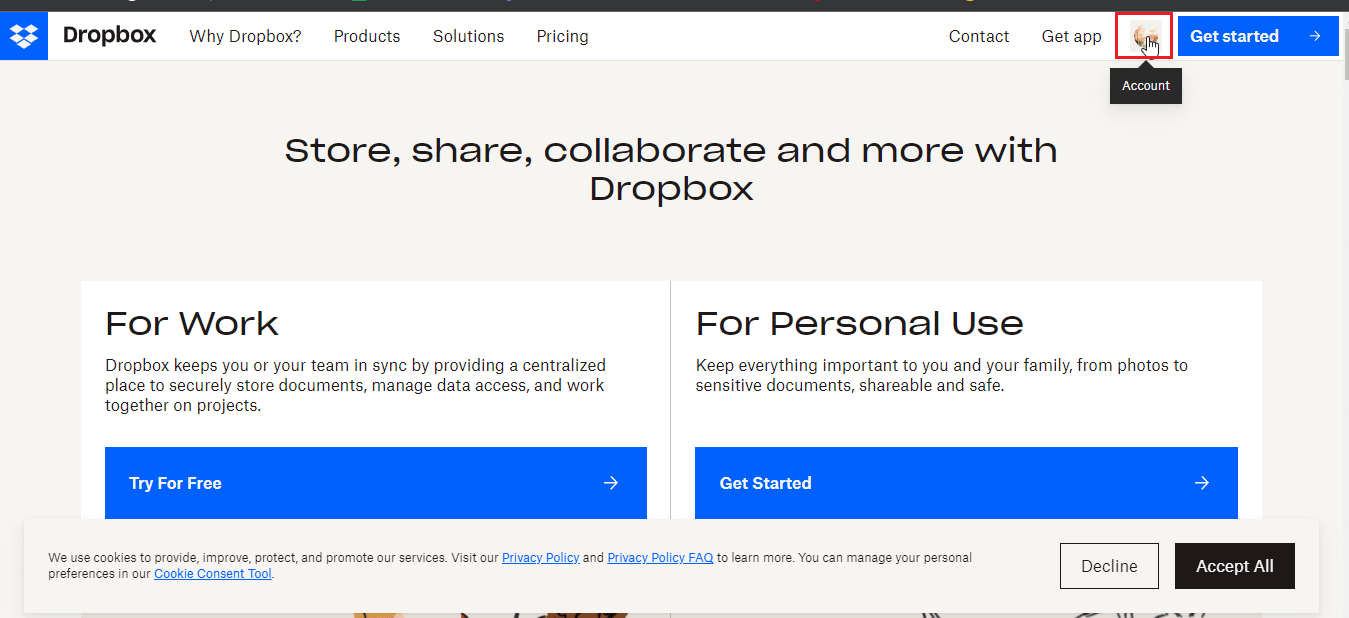
Task: Click the arrow inside Try For Free
Action: [x=610, y=482]
